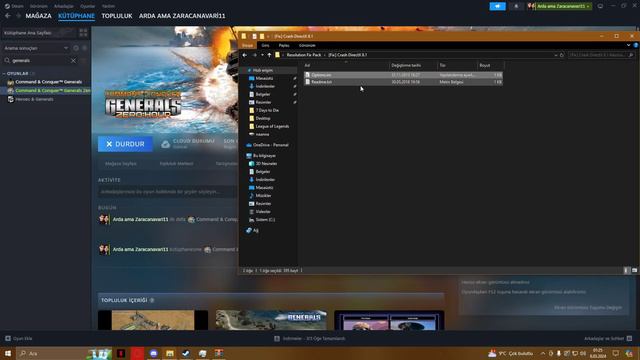The height and width of the screenshot is (360, 640).
Task: Open the Mağaza Sayfası link
Action: point(121,164)
